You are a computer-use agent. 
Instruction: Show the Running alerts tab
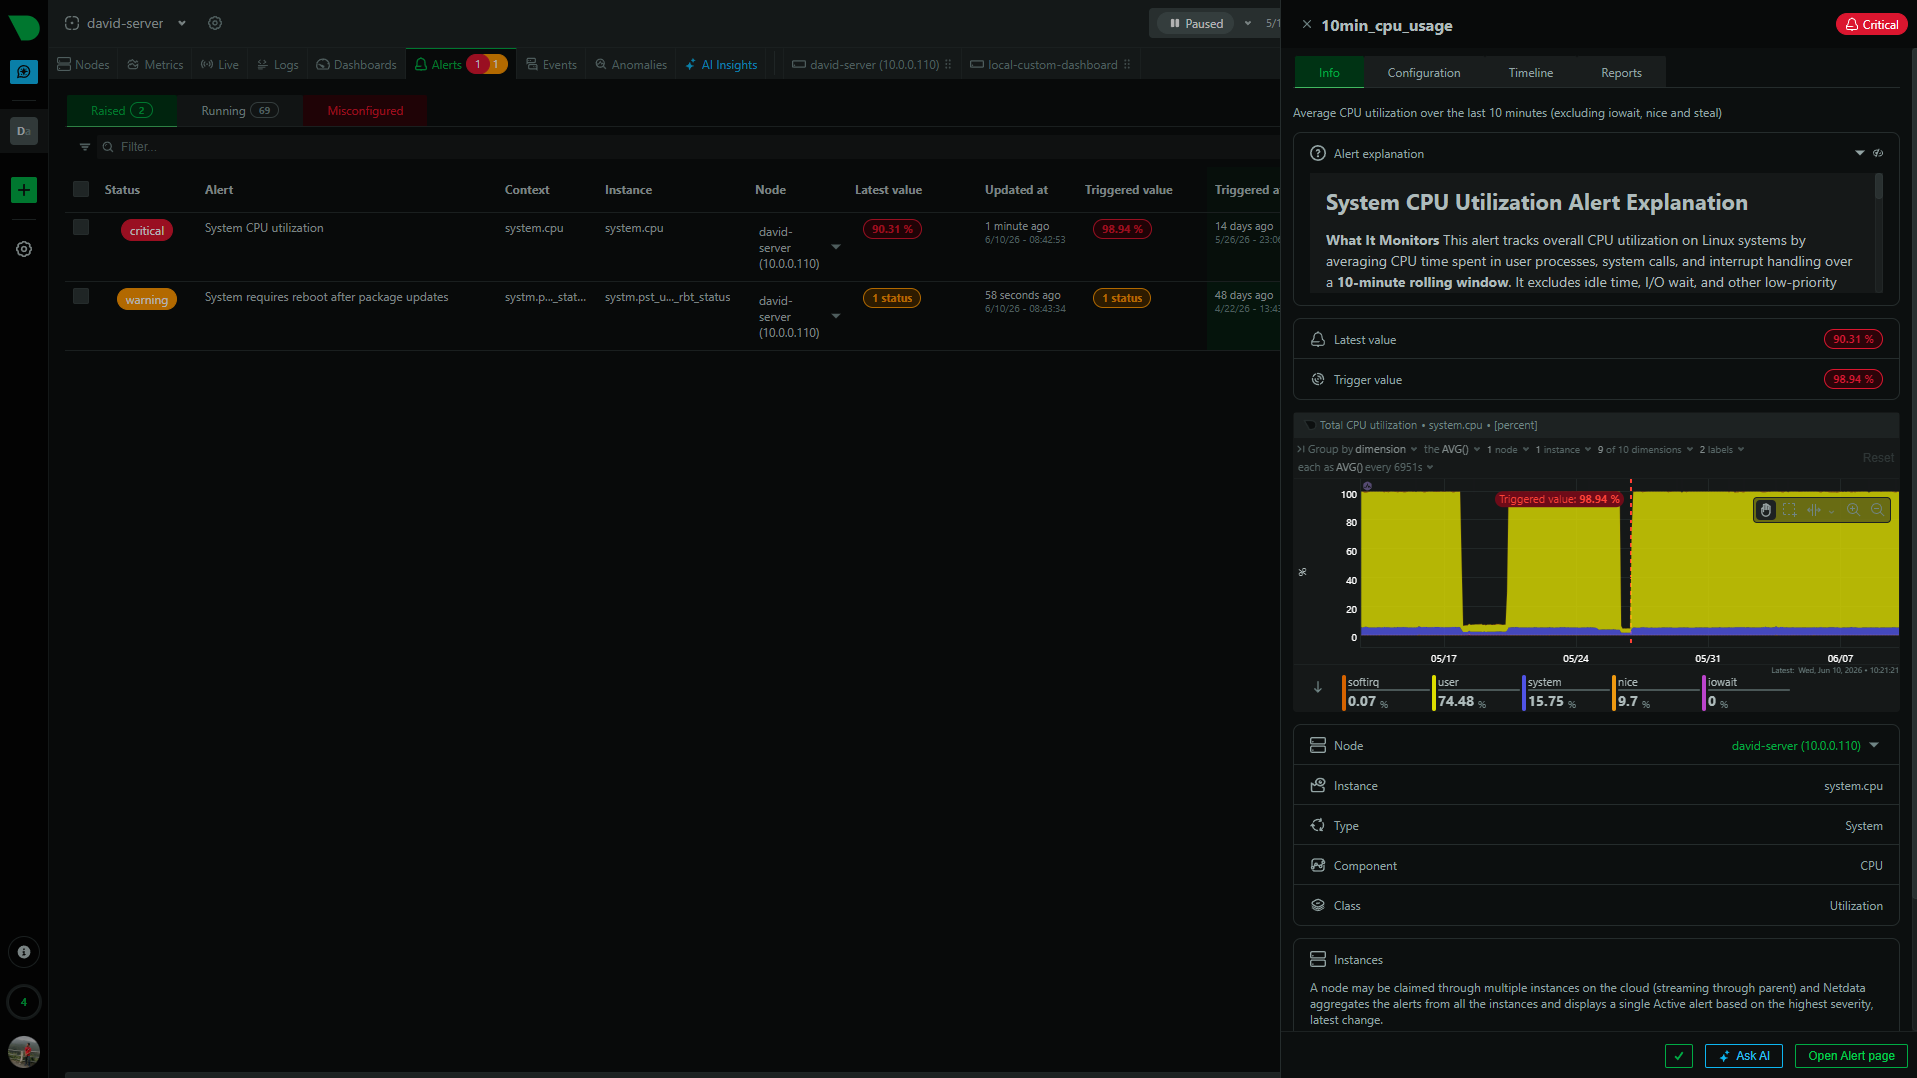tap(240, 111)
